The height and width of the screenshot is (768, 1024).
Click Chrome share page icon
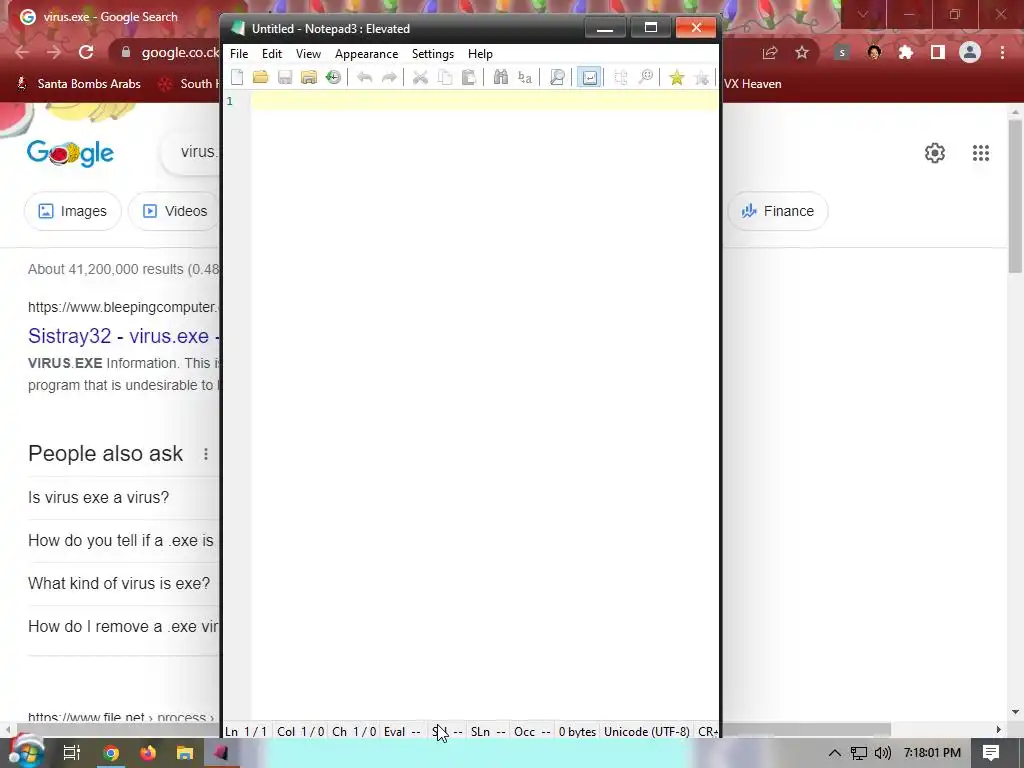(770, 53)
